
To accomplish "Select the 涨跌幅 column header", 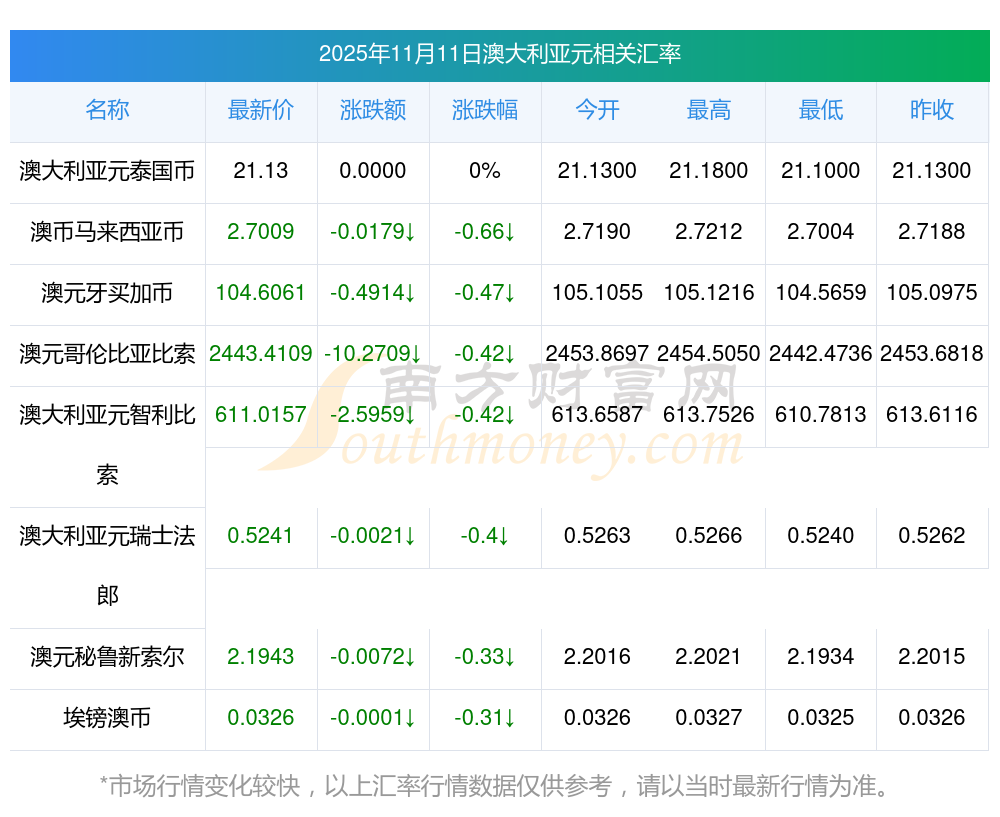I will (x=485, y=110).
